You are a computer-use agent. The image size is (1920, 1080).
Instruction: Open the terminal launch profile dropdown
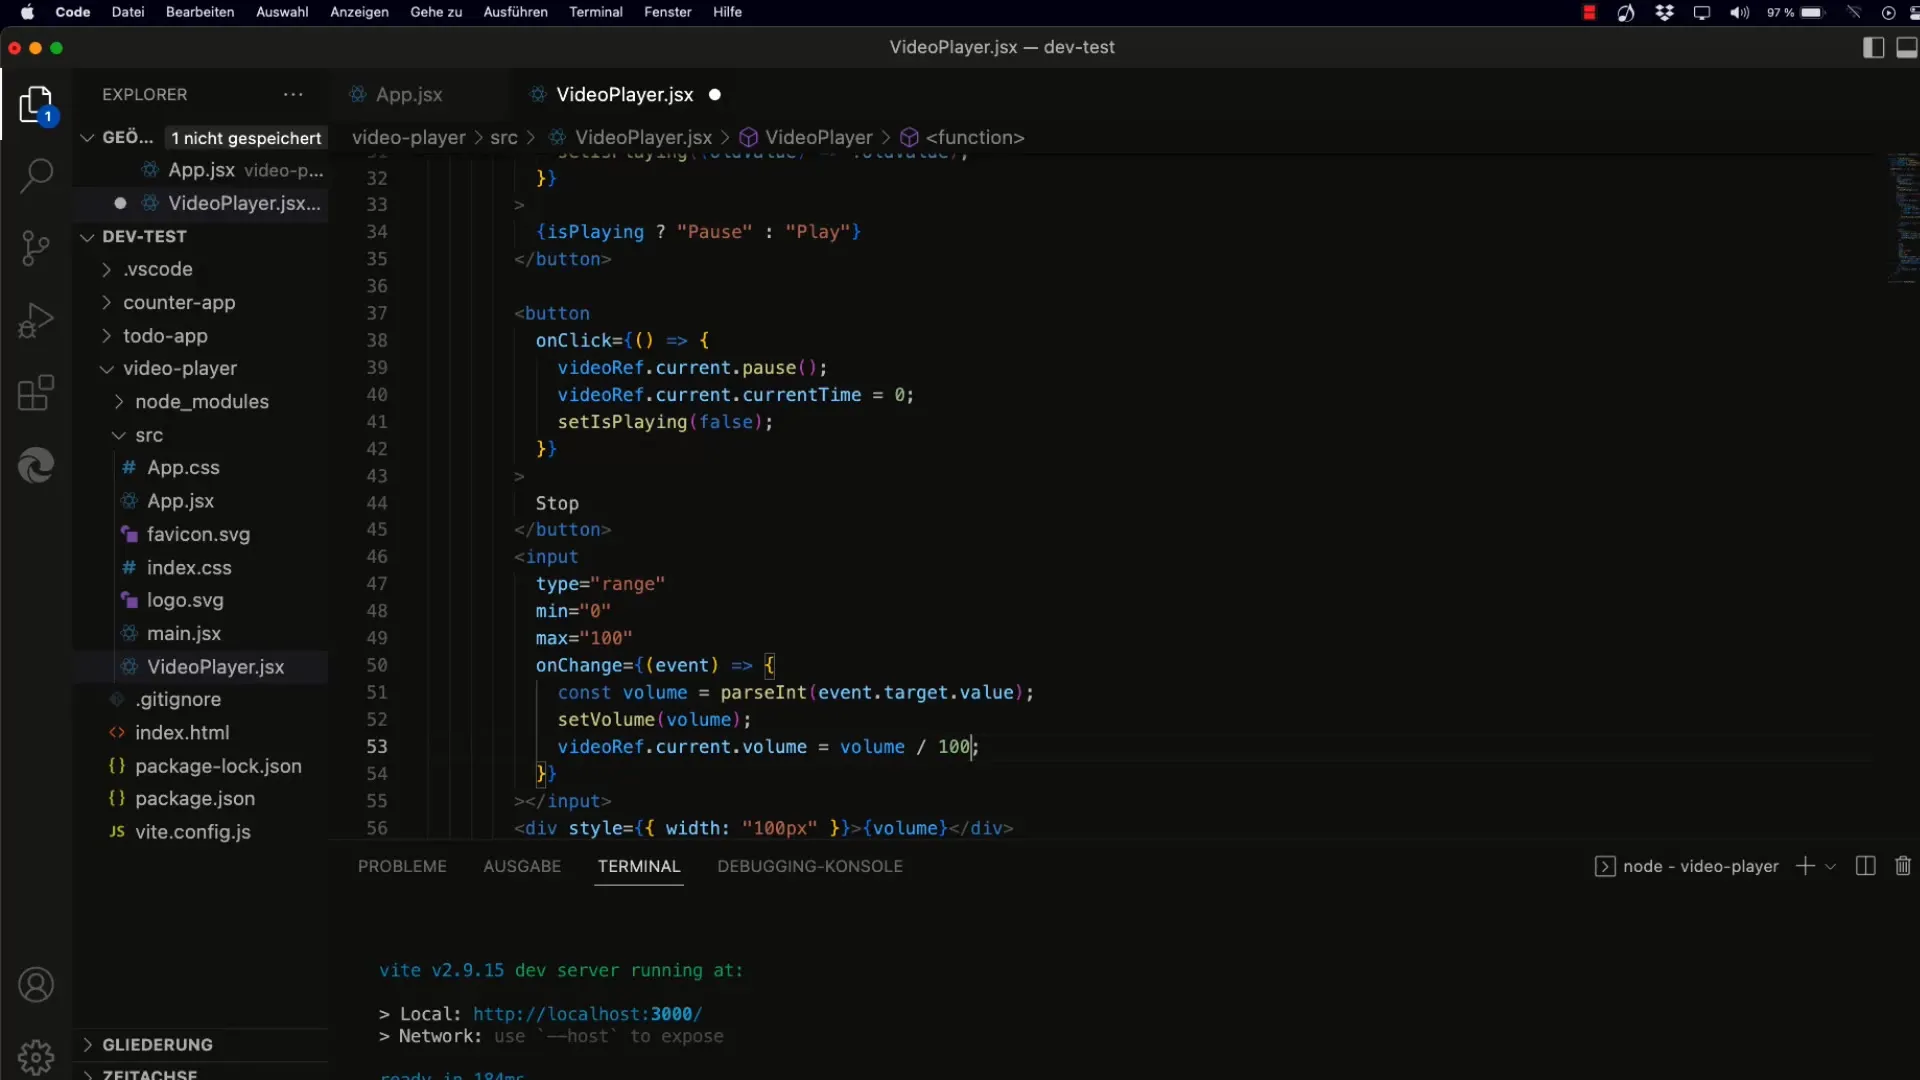pos(1831,866)
